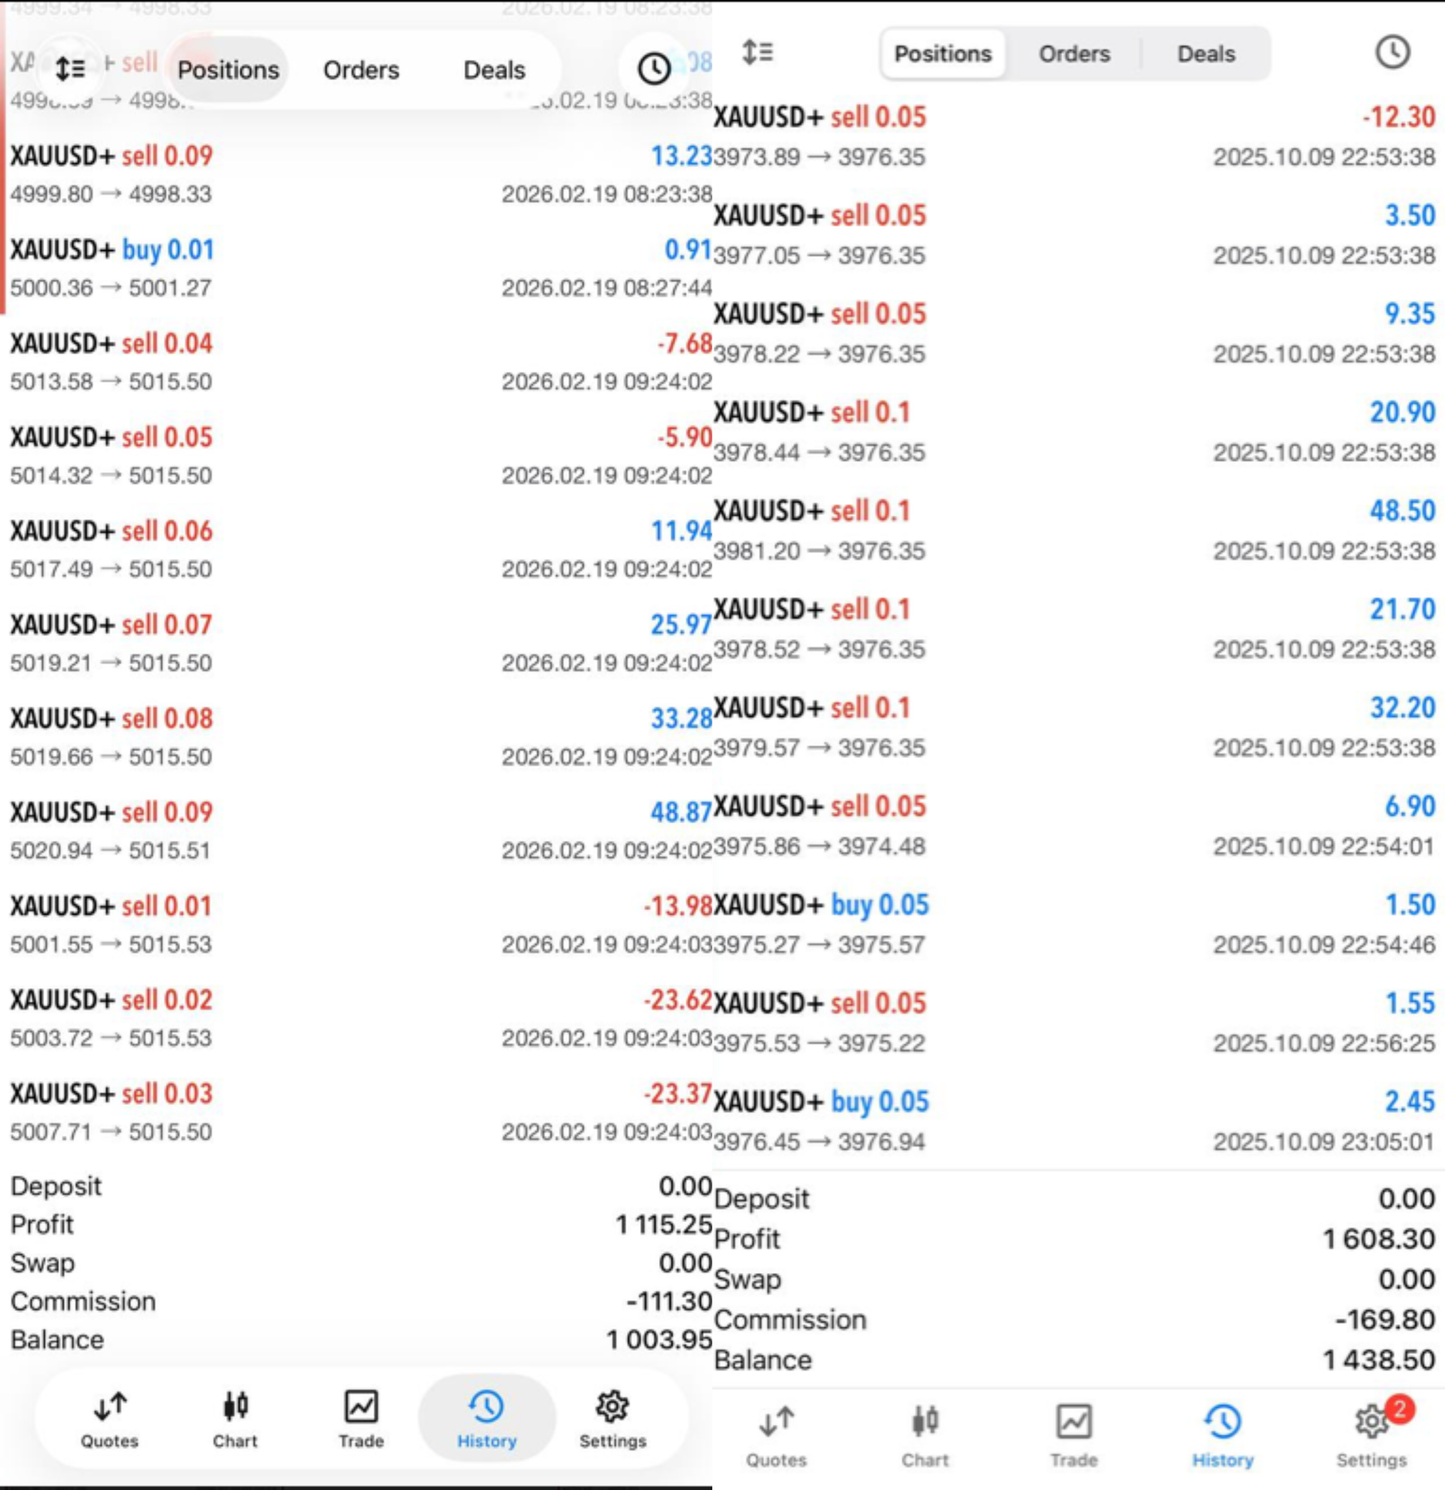1445x1490 pixels.
Task: Open the sell 0.09 trade with profit 13.23
Action: 361,174
